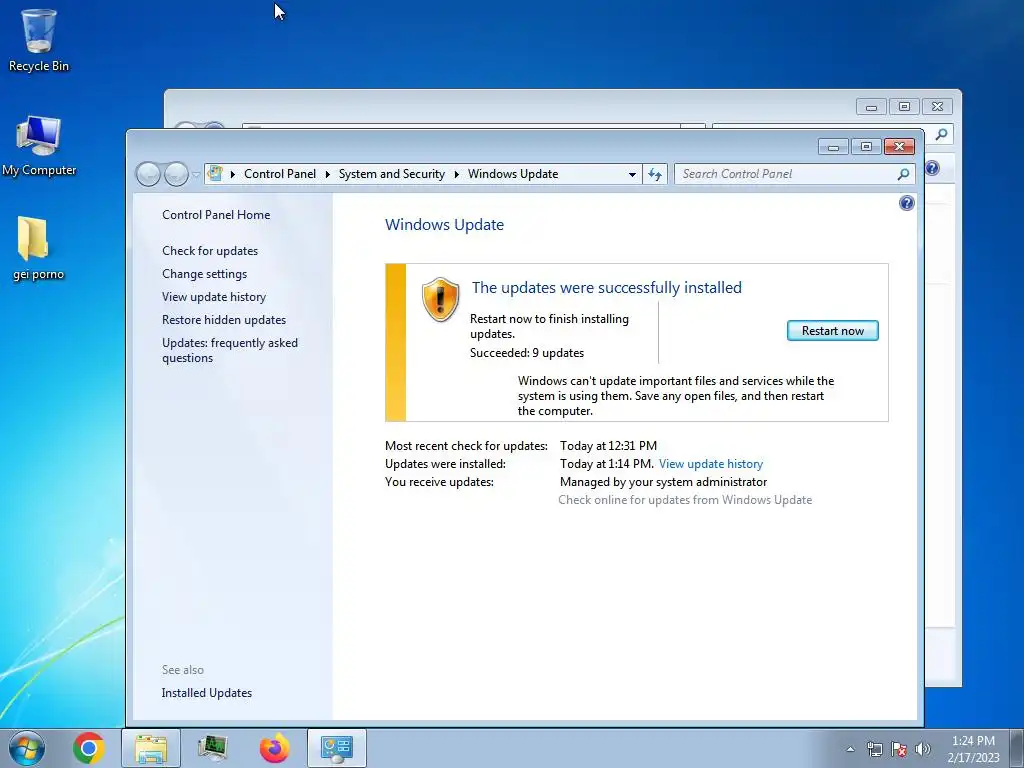The width and height of the screenshot is (1024, 768).
Task: Close the background window
Action: pos(937,106)
